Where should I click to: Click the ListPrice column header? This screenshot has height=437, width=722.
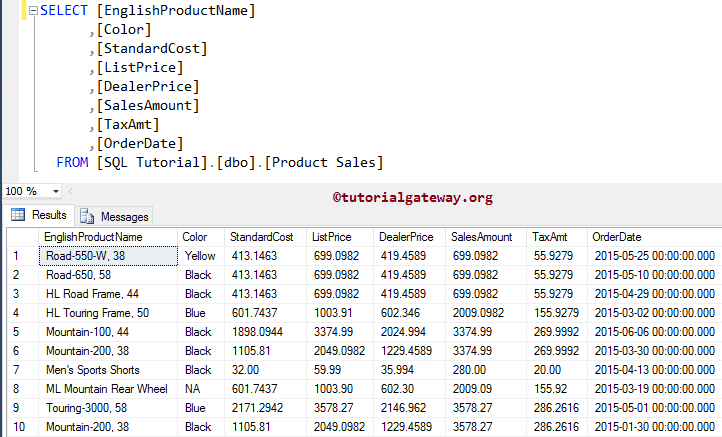coord(340,237)
